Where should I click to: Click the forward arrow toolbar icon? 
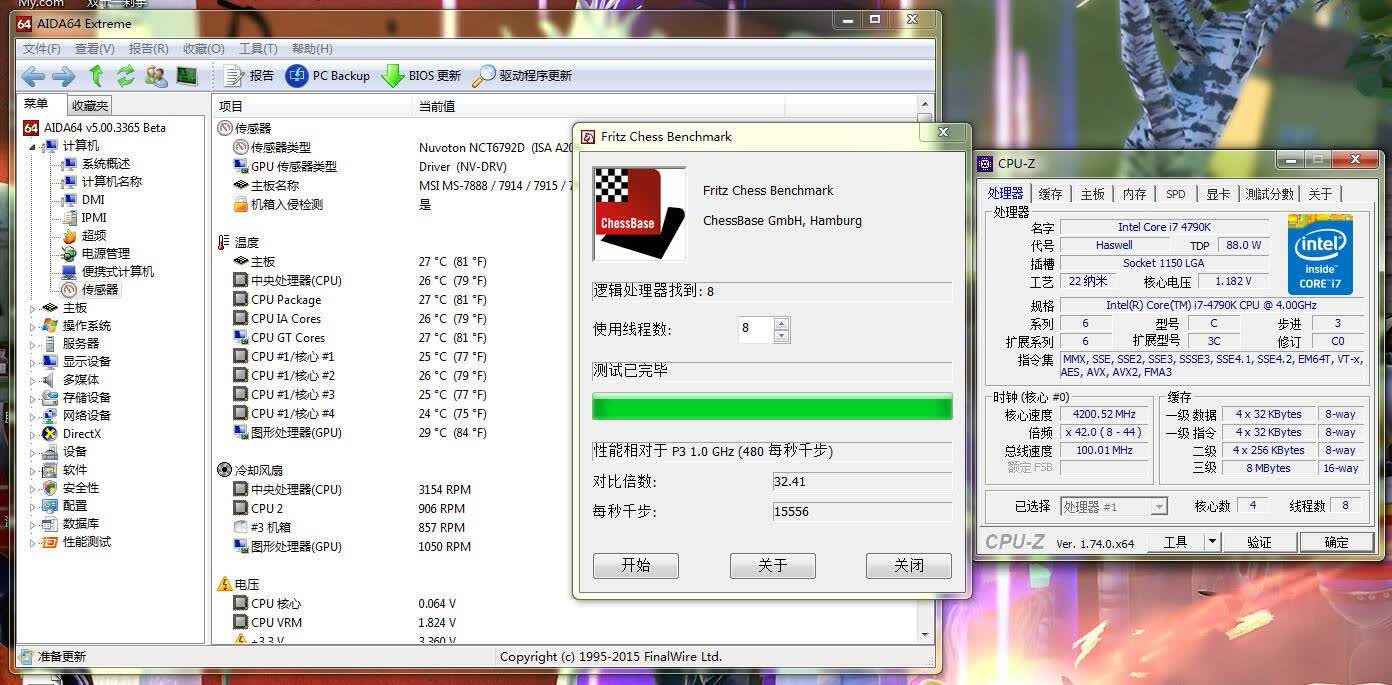[x=63, y=76]
